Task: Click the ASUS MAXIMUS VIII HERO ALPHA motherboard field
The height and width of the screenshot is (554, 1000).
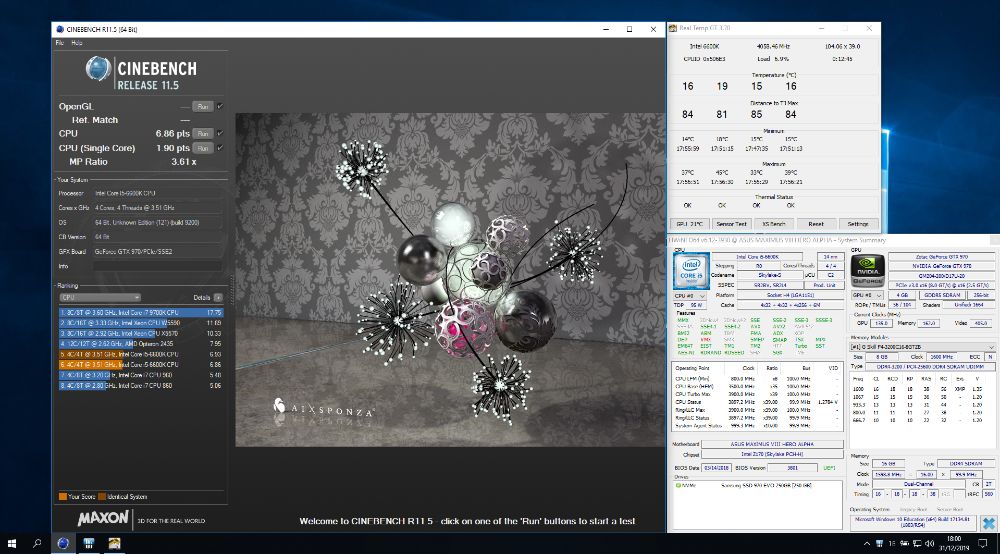Action: pos(772,444)
